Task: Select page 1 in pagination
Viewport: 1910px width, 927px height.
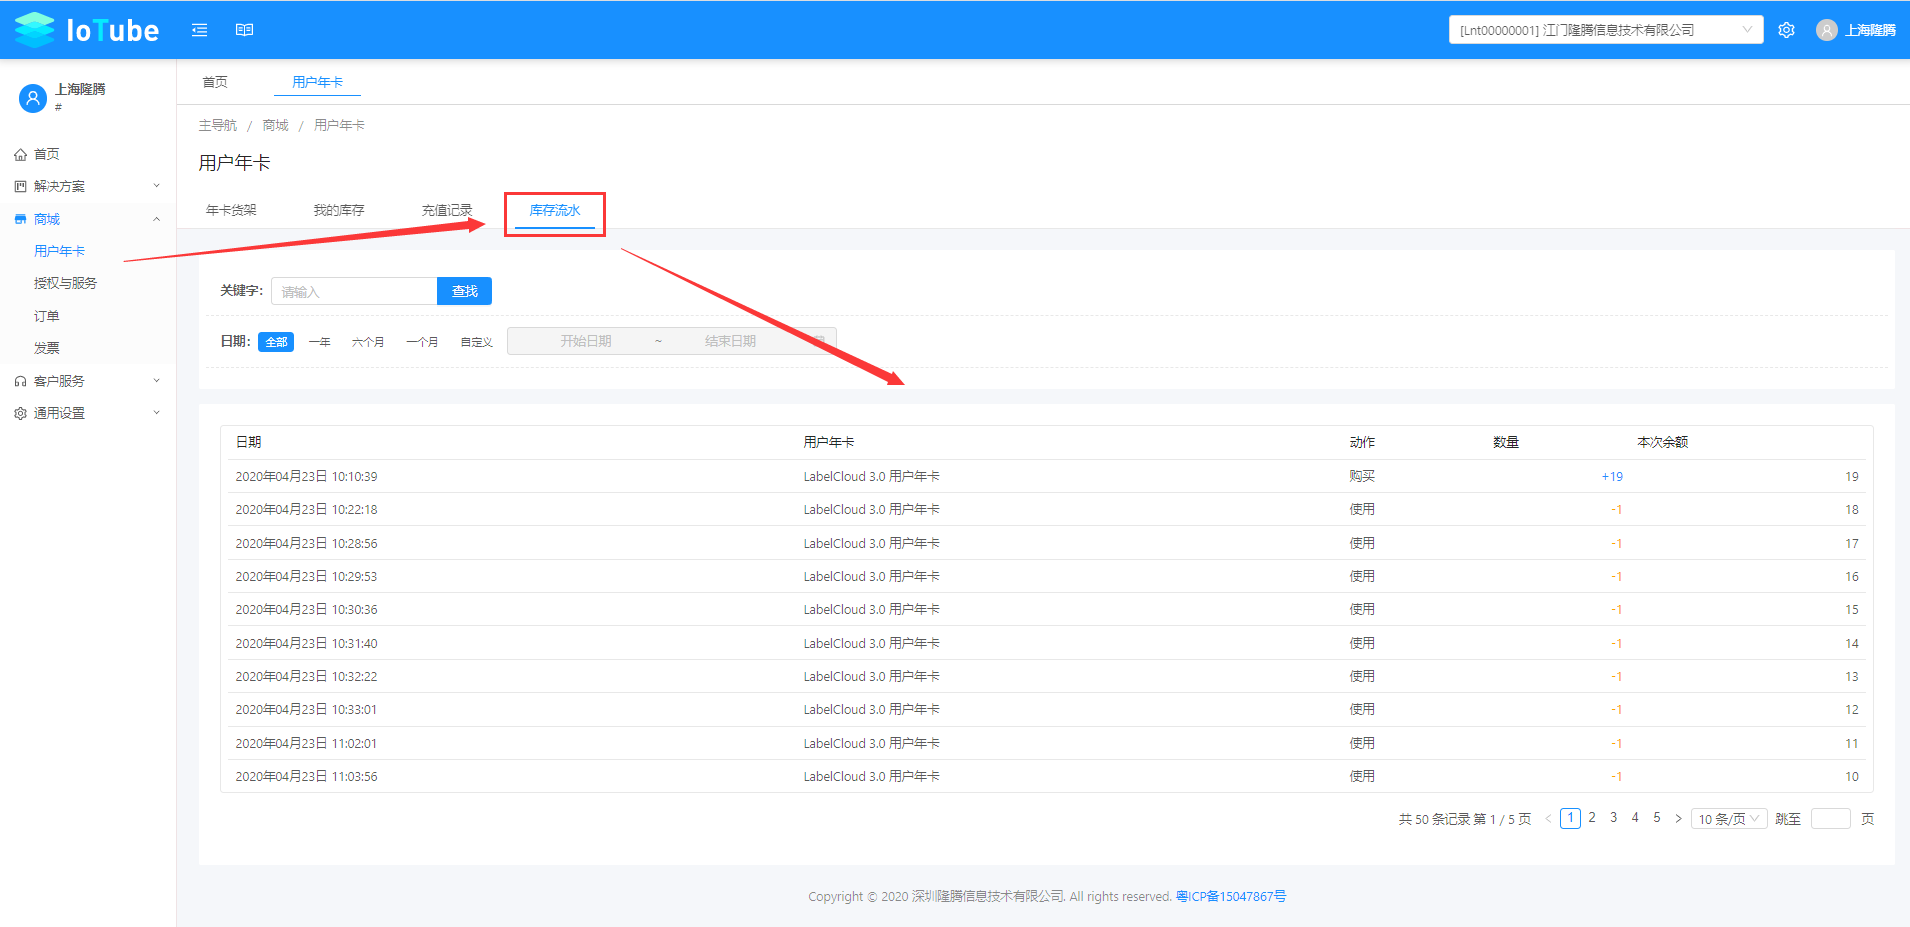Action: pyautogui.click(x=1570, y=818)
